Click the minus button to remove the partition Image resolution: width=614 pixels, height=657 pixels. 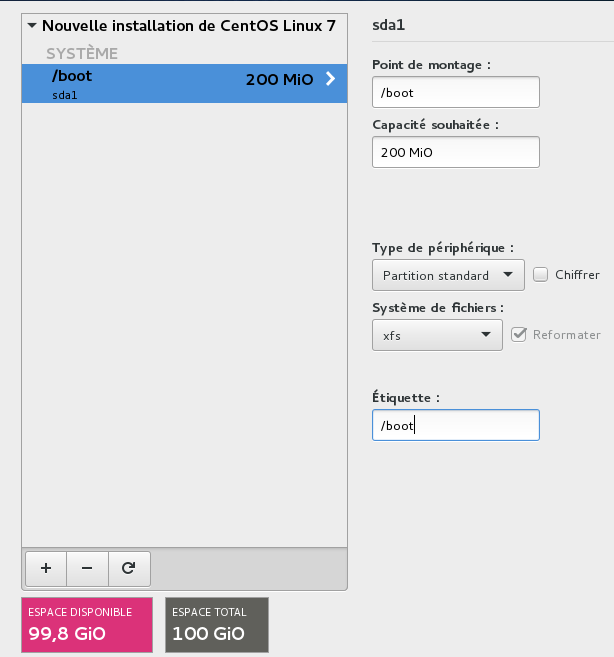click(87, 568)
